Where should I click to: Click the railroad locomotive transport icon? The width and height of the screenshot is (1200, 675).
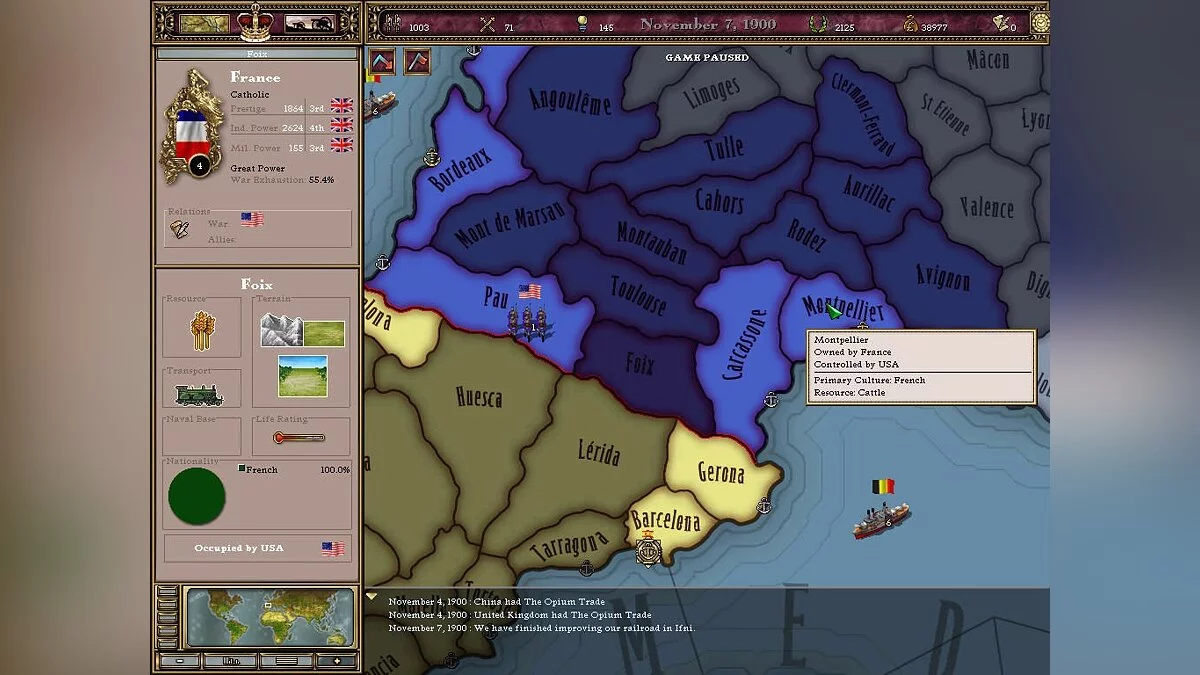[x=200, y=395]
